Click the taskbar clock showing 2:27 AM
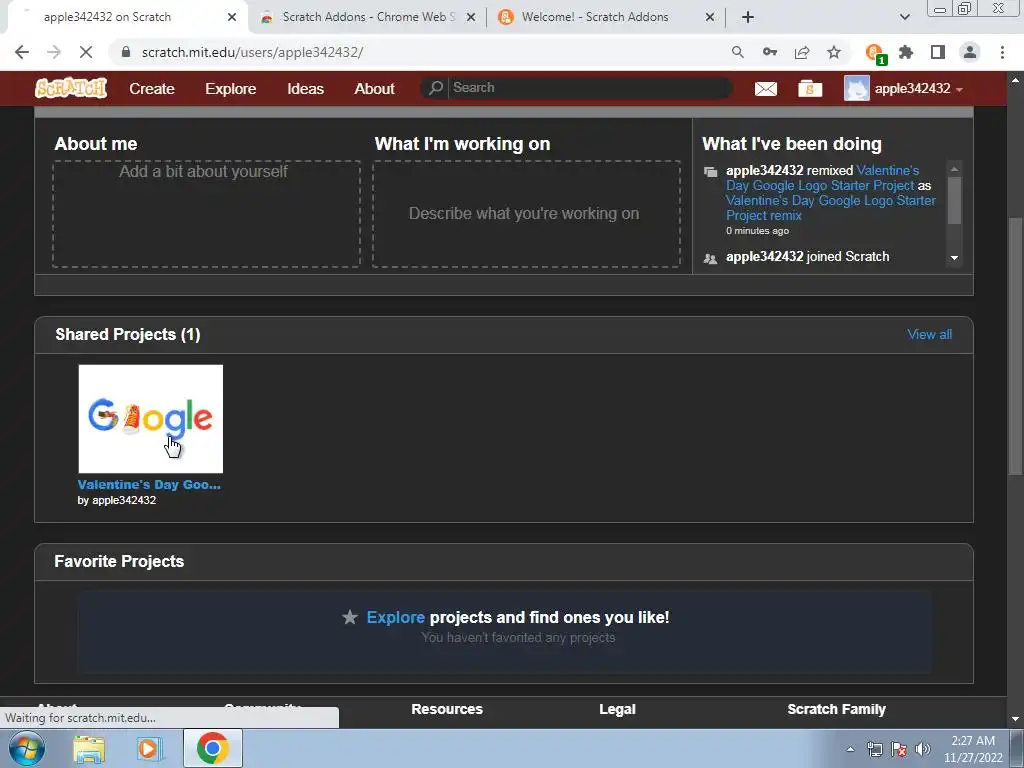 pyautogui.click(x=973, y=749)
